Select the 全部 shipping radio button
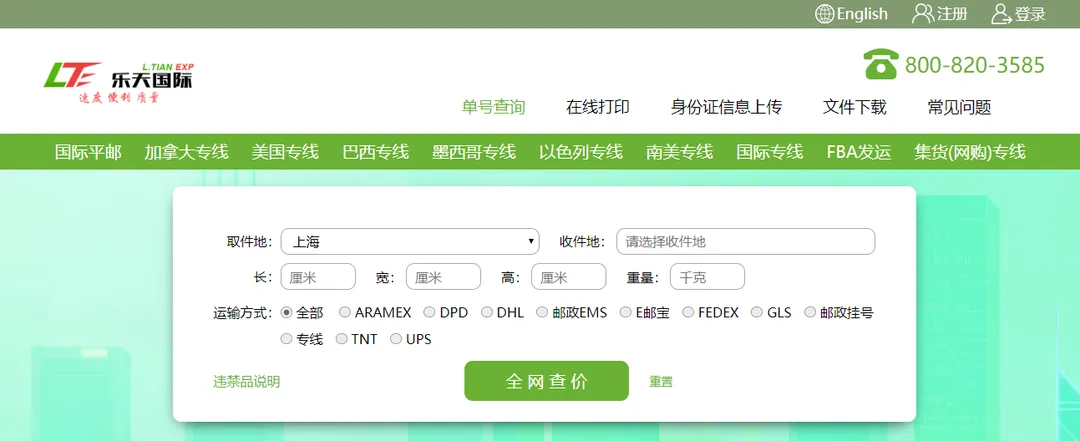This screenshot has height=441, width=1080. click(x=287, y=312)
